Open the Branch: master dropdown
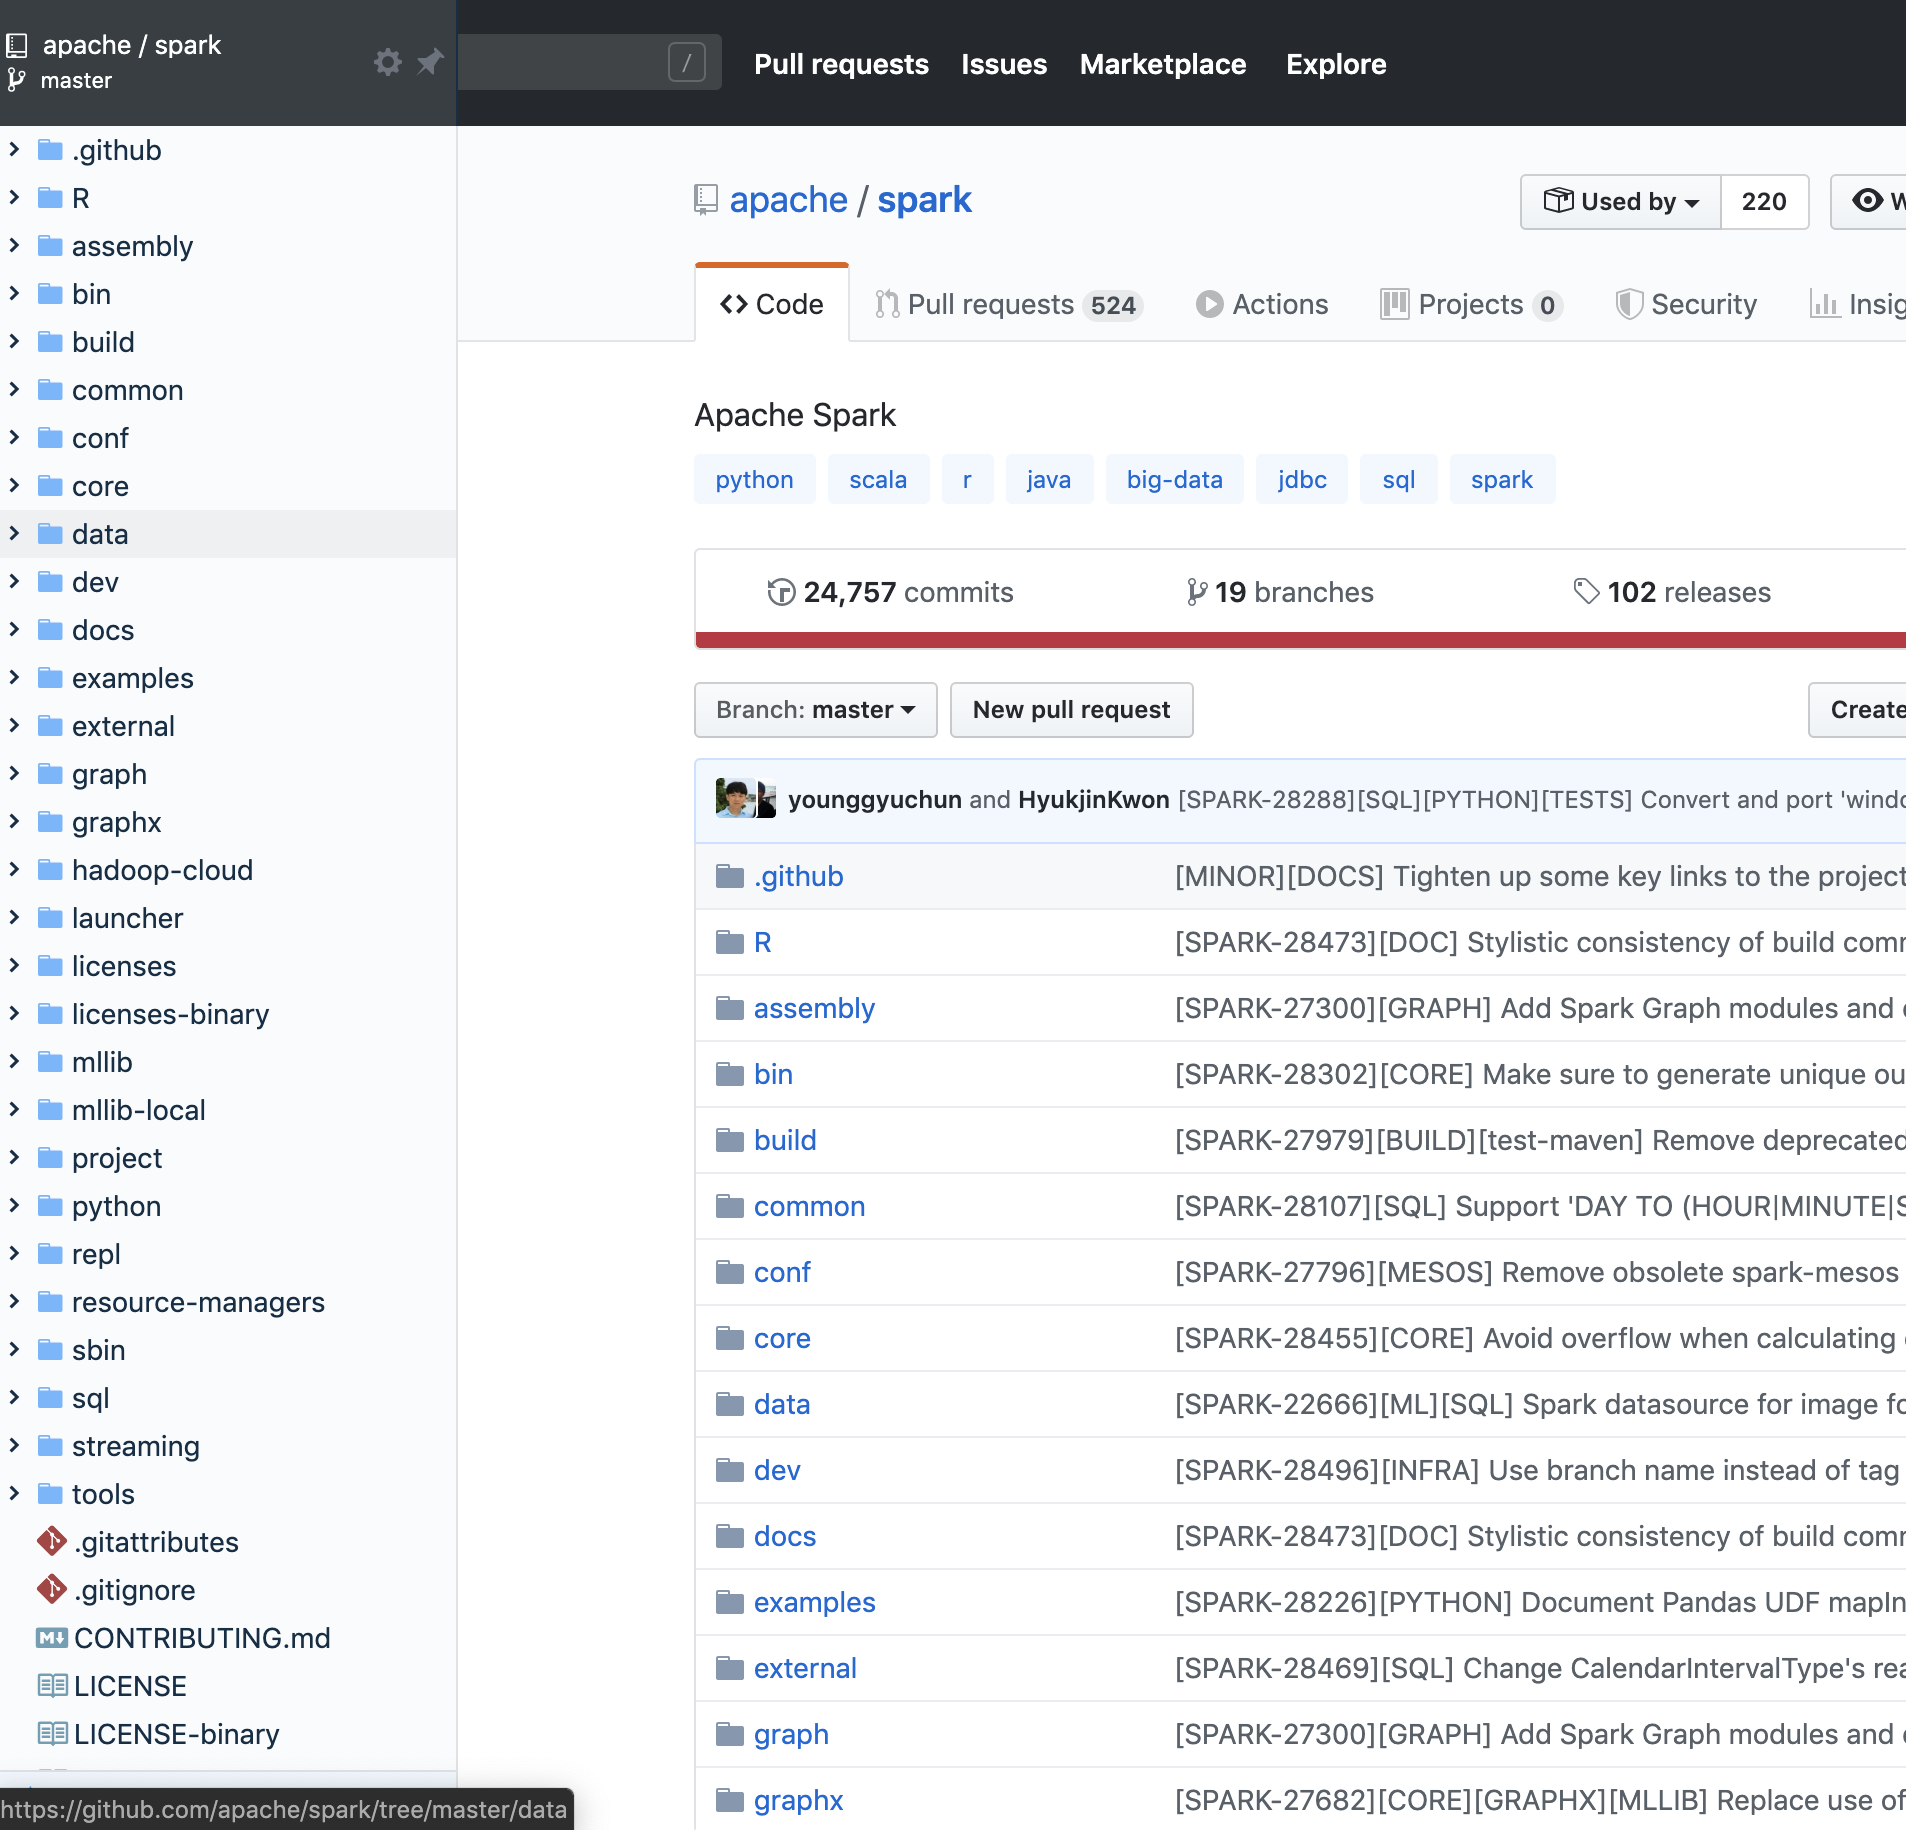 (x=816, y=710)
